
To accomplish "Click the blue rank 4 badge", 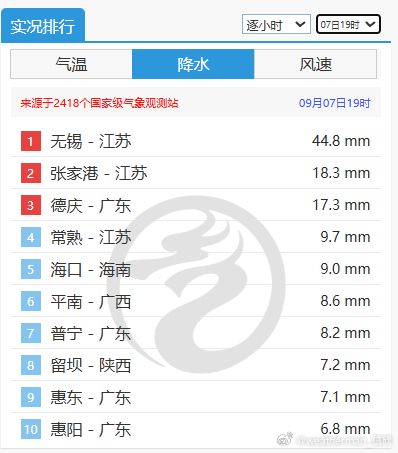I will point(31,237).
